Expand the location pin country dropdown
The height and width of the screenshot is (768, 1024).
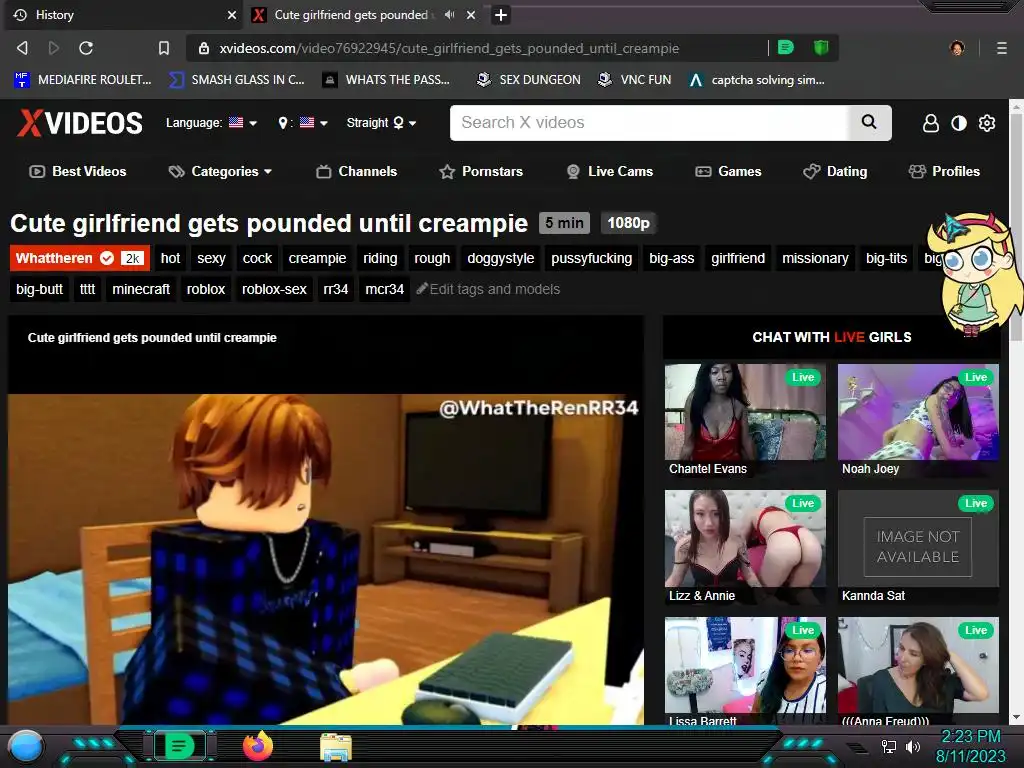[x=303, y=123]
